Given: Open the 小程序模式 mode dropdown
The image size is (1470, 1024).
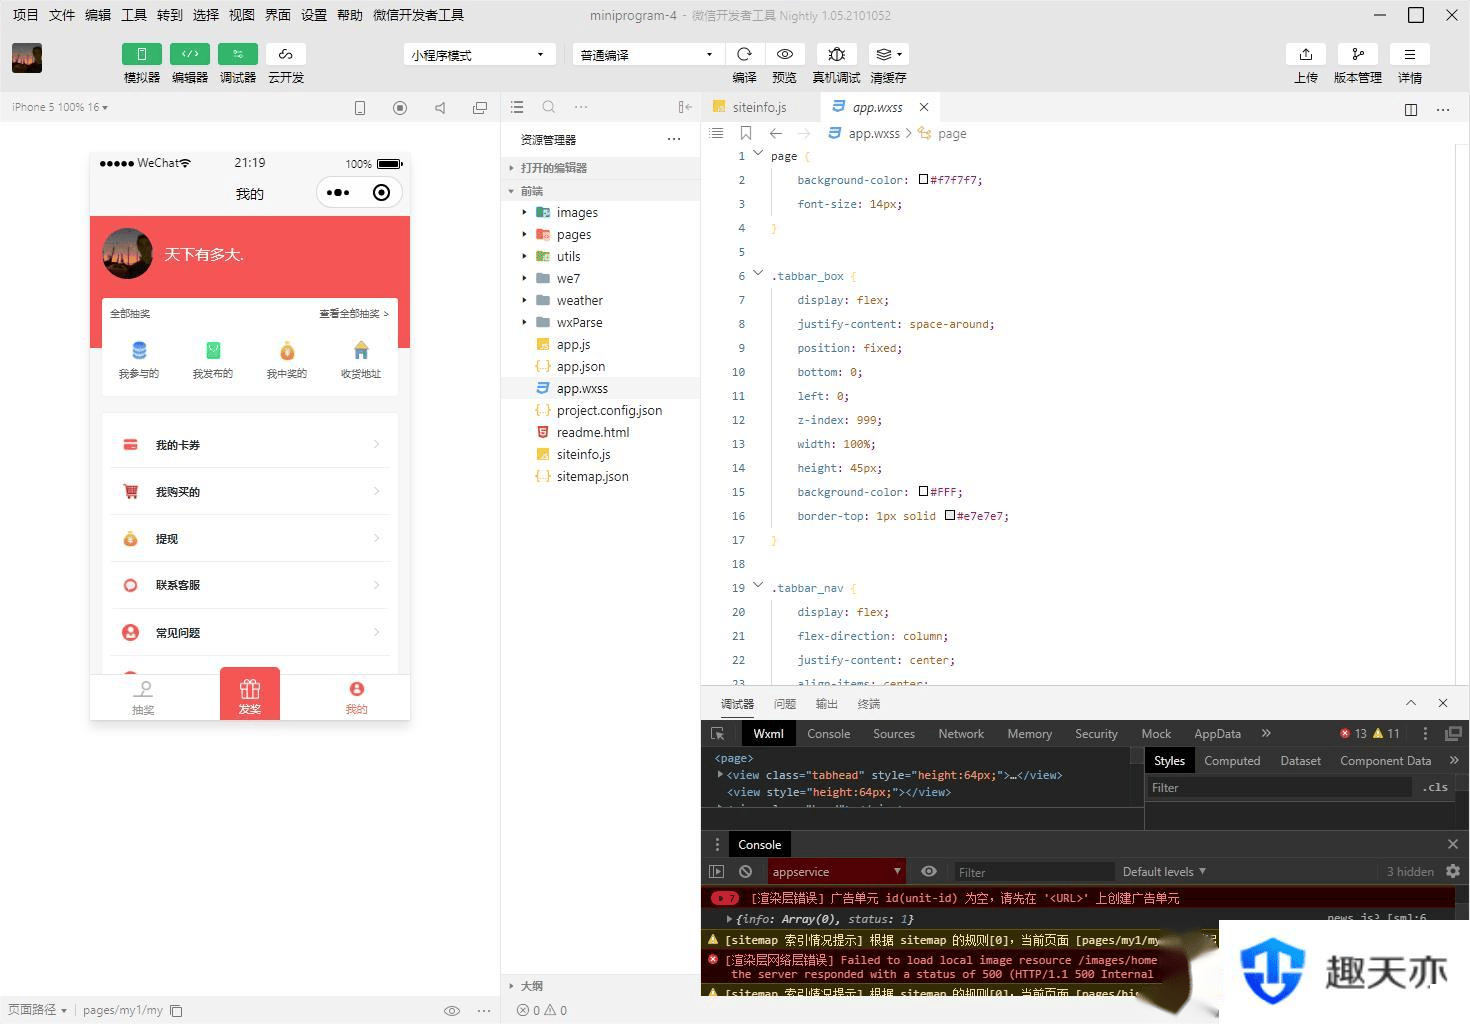Looking at the screenshot, I should tap(479, 55).
